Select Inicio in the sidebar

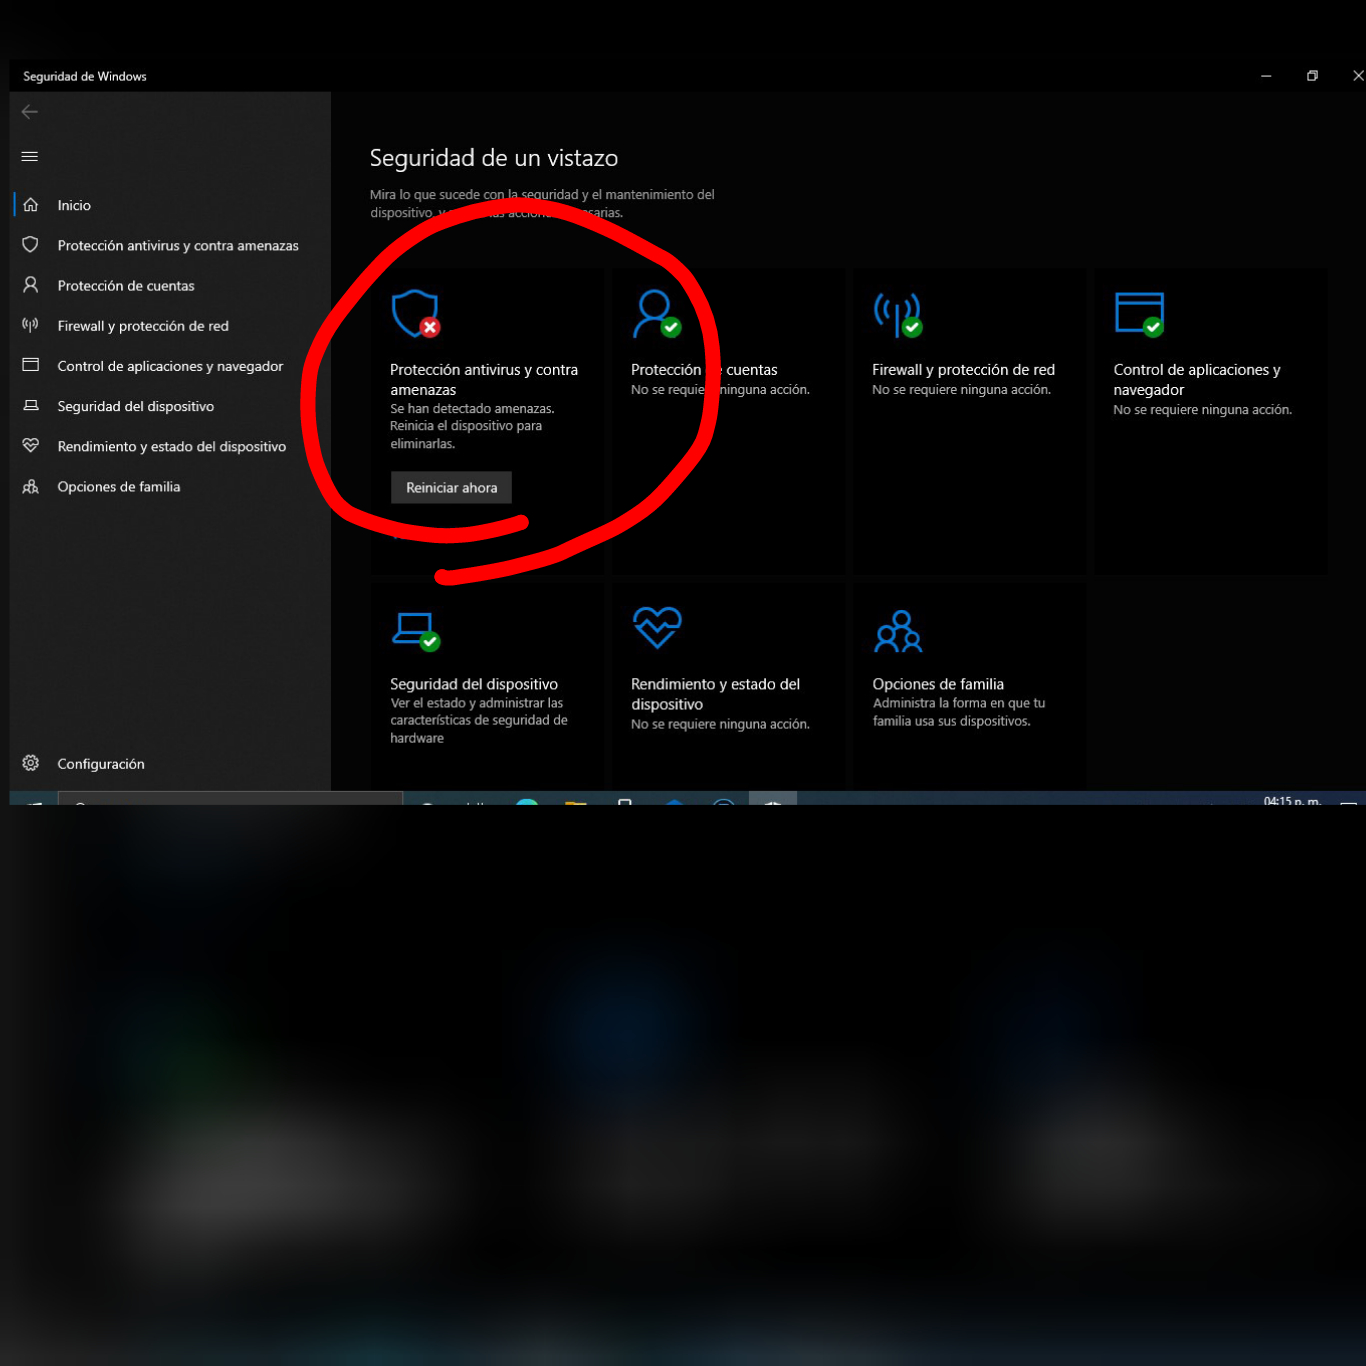click(170, 205)
